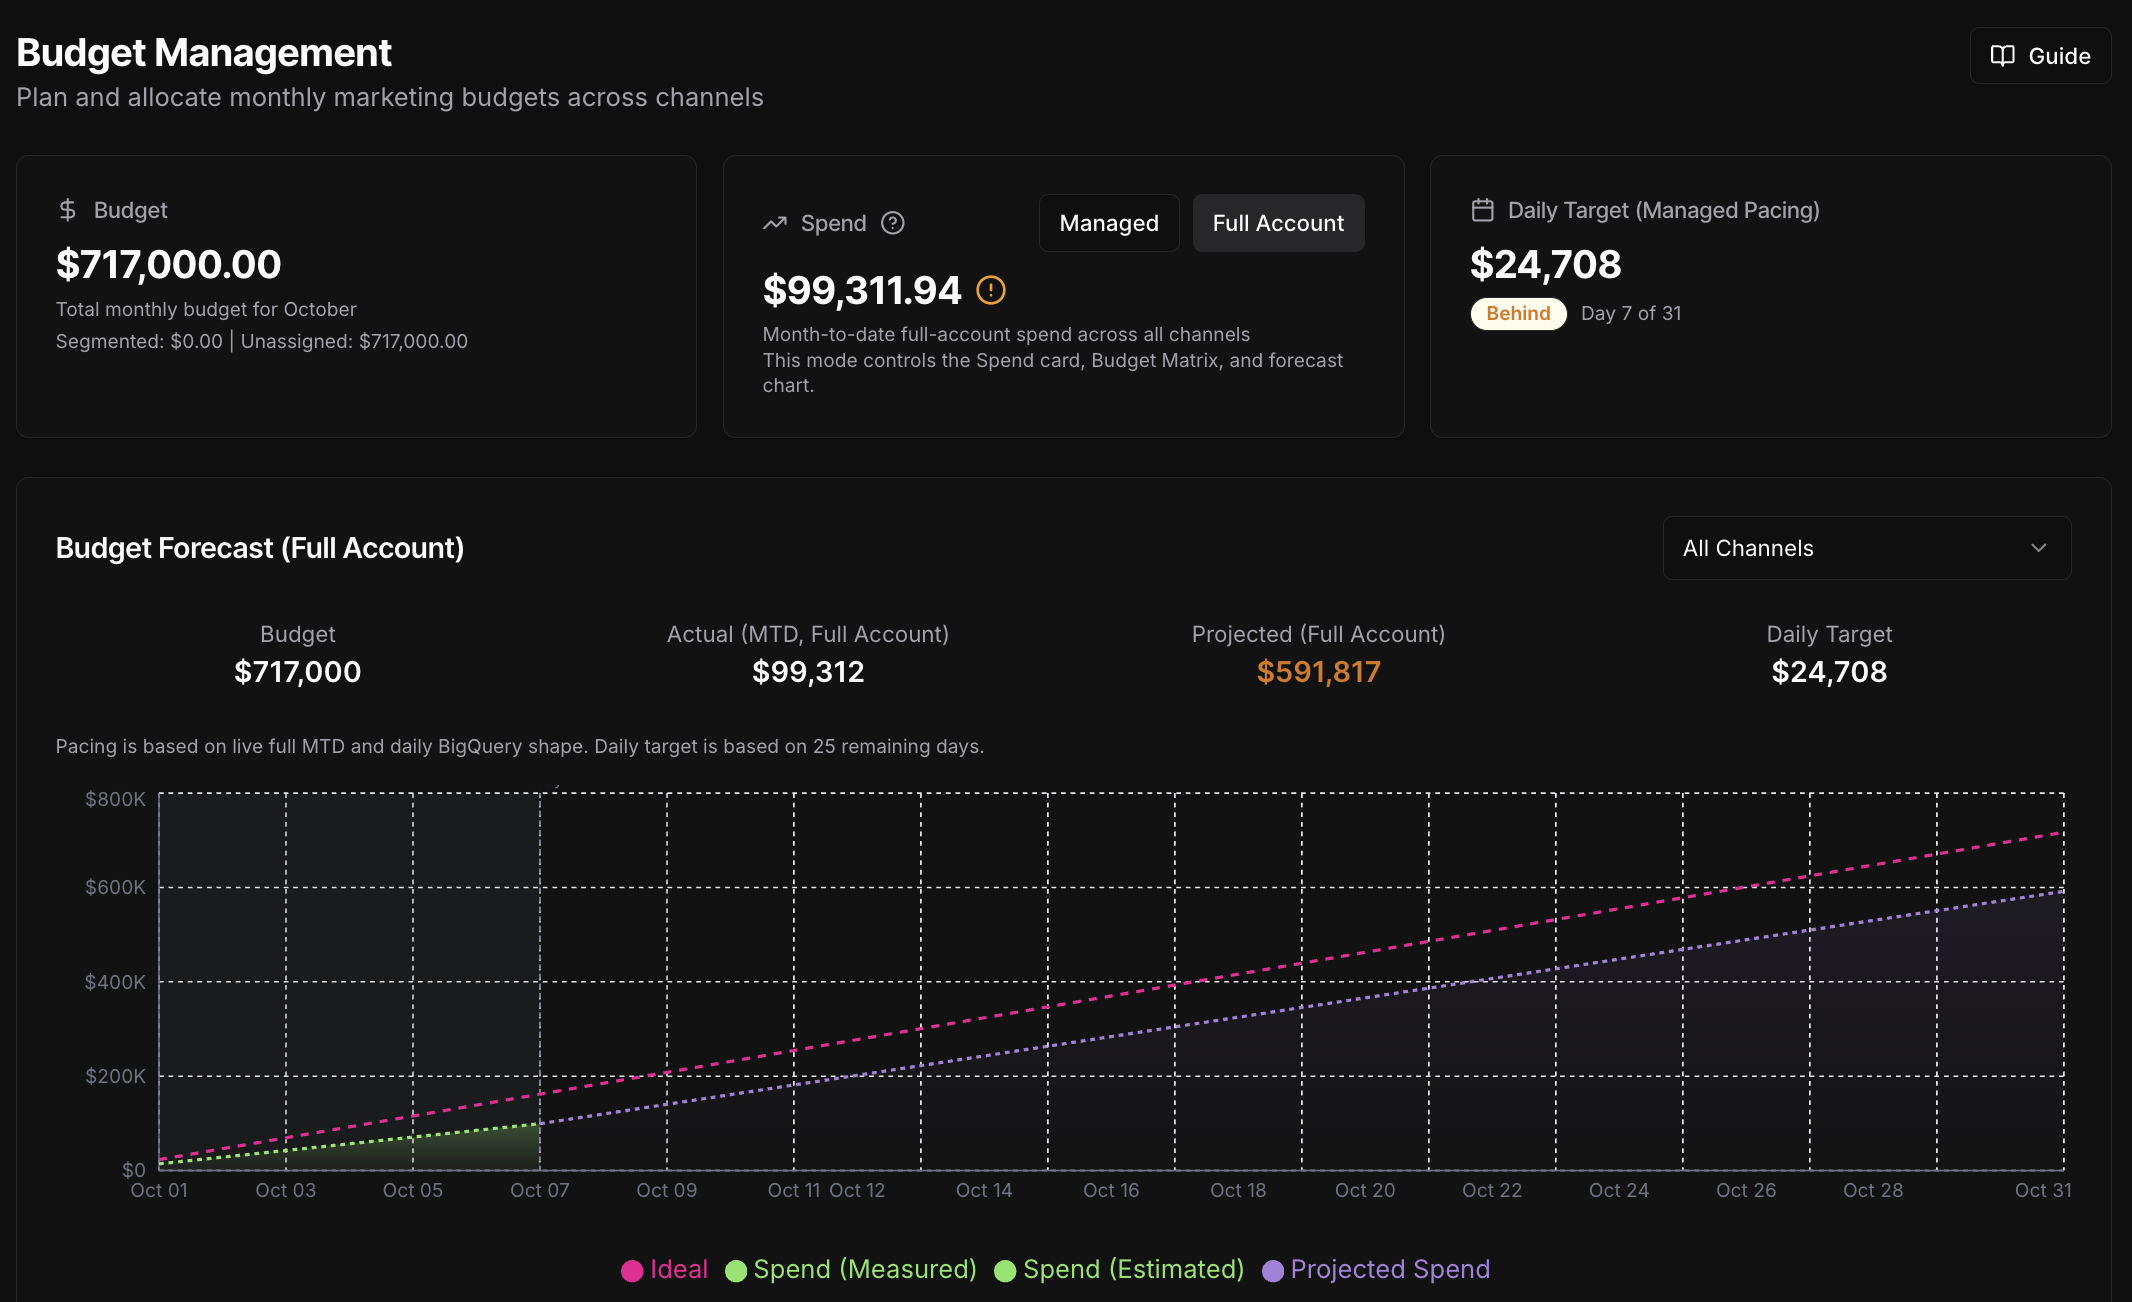Image resolution: width=2132 pixels, height=1302 pixels.
Task: Click the Budget Forecast (Full Account) heading
Action: click(260, 548)
